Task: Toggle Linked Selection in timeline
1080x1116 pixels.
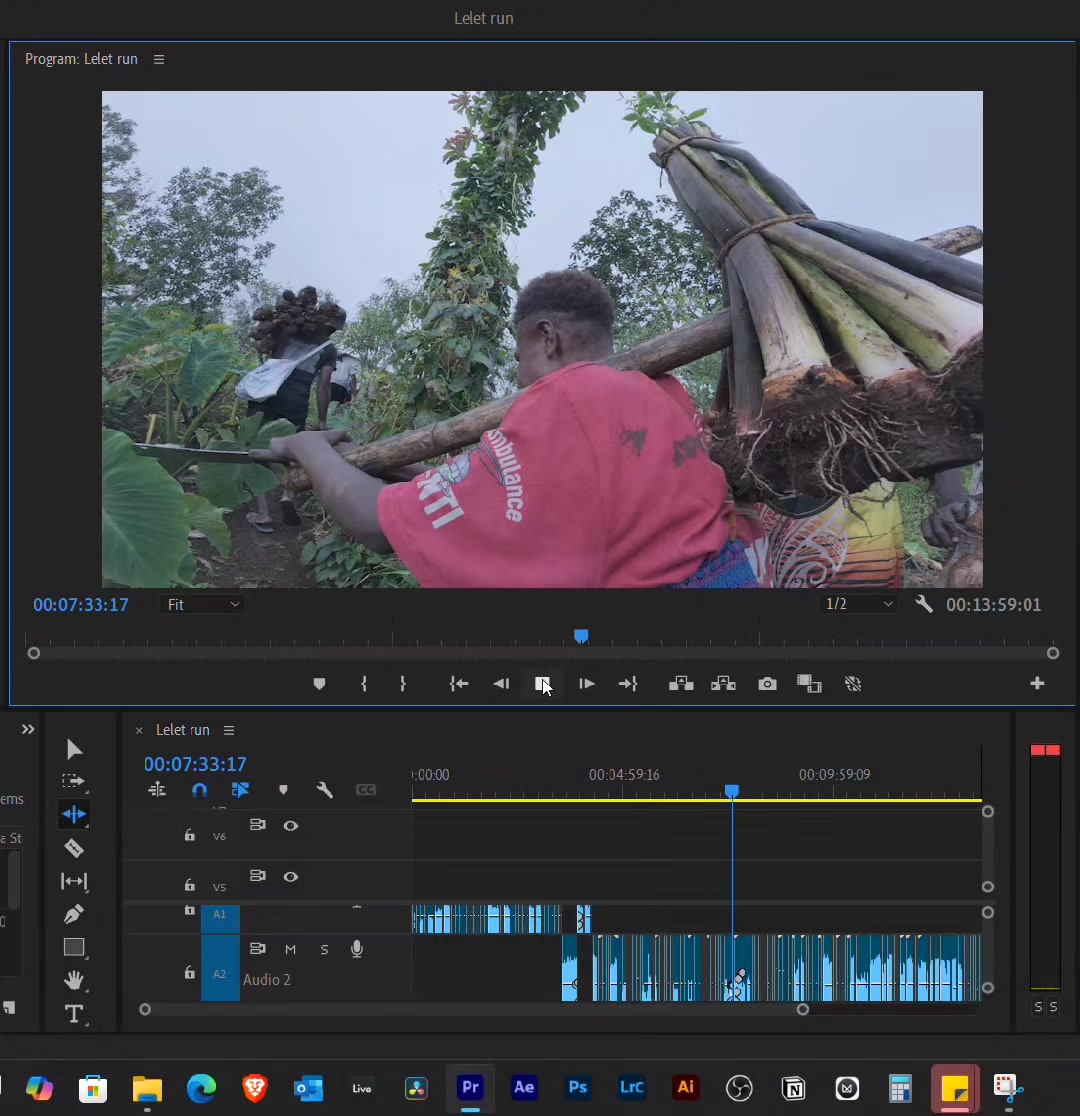Action: pyautogui.click(x=241, y=790)
